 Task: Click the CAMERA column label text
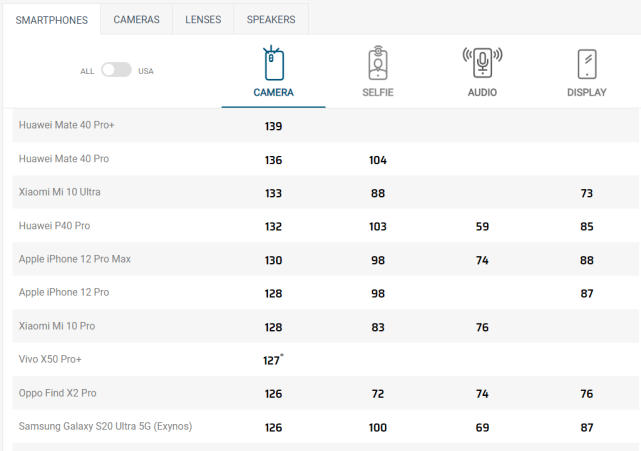[273, 92]
